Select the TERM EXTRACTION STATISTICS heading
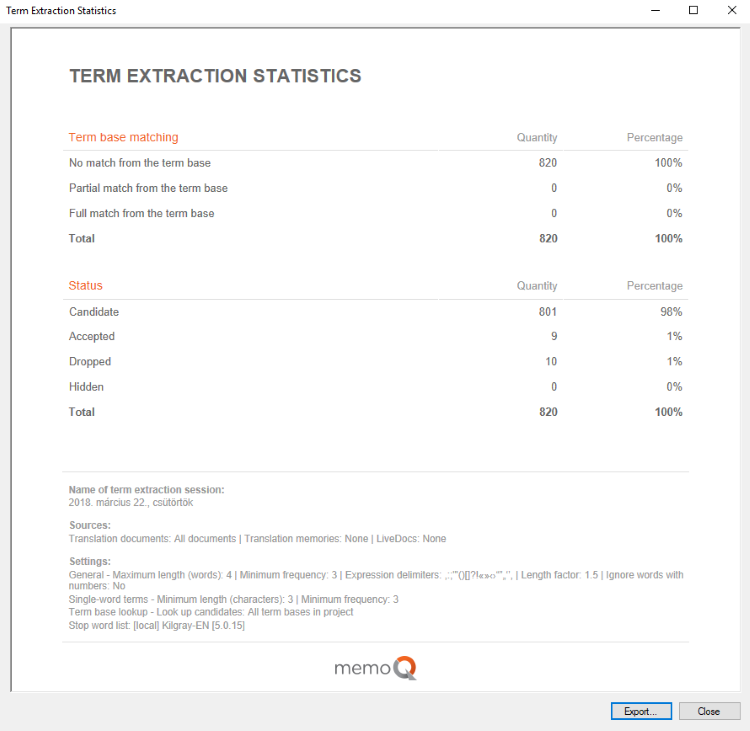Screen dimensions: 750x731 pos(215,76)
